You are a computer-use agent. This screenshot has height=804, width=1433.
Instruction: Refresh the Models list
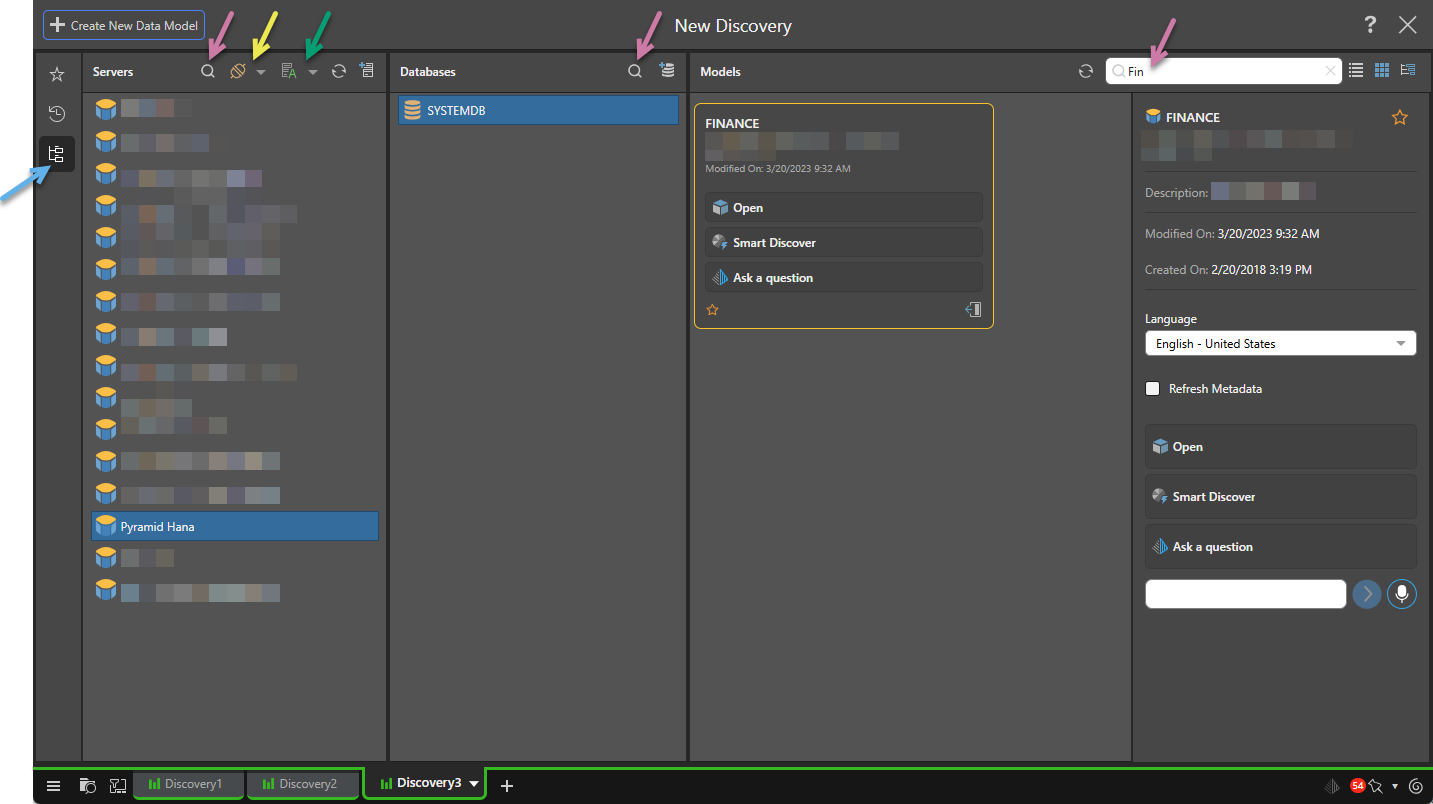(1085, 71)
